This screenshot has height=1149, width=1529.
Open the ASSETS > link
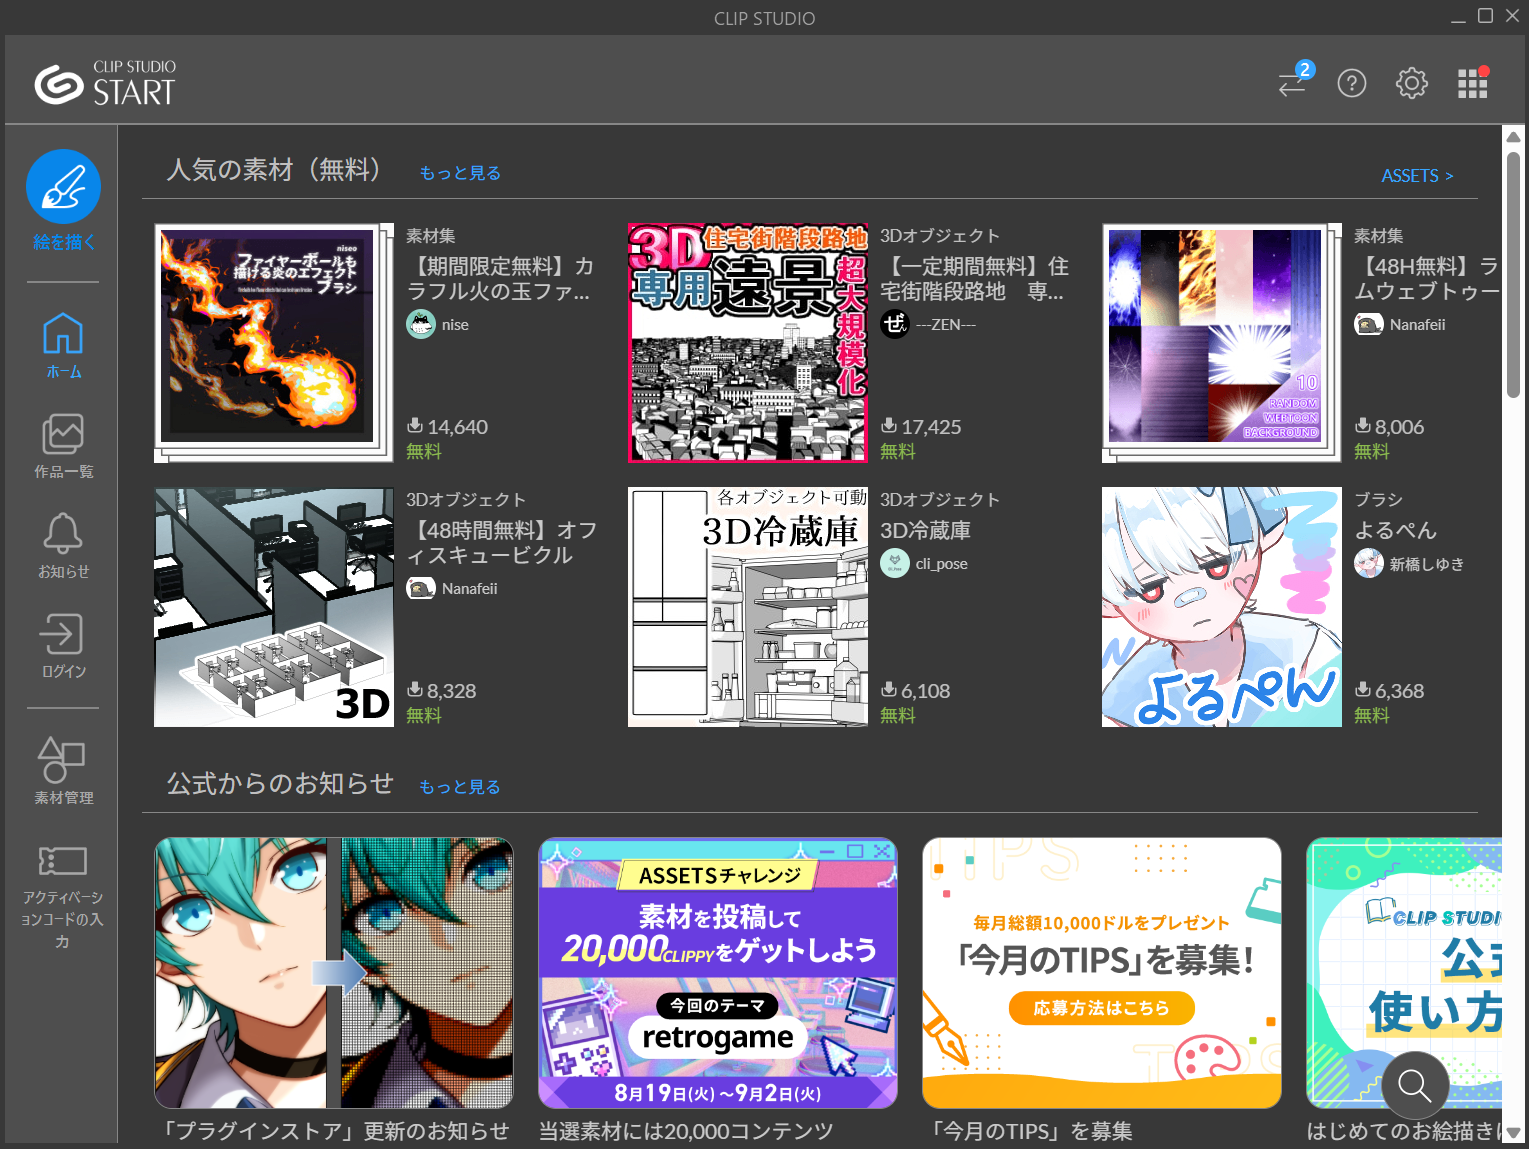click(x=1417, y=176)
